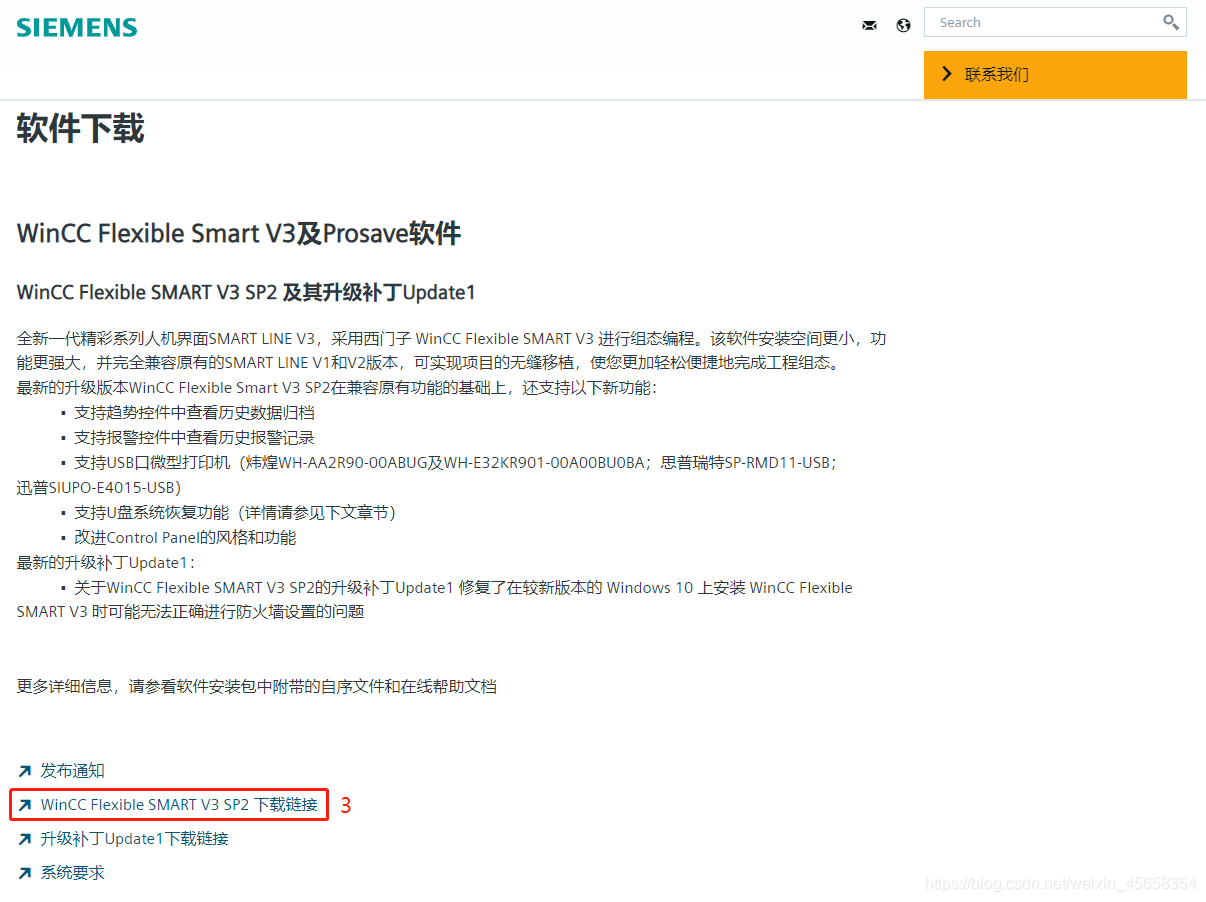The width and height of the screenshot is (1206, 902).
Task: Click bullet 支持报警控件中查看历史报警记录
Action: point(195,437)
